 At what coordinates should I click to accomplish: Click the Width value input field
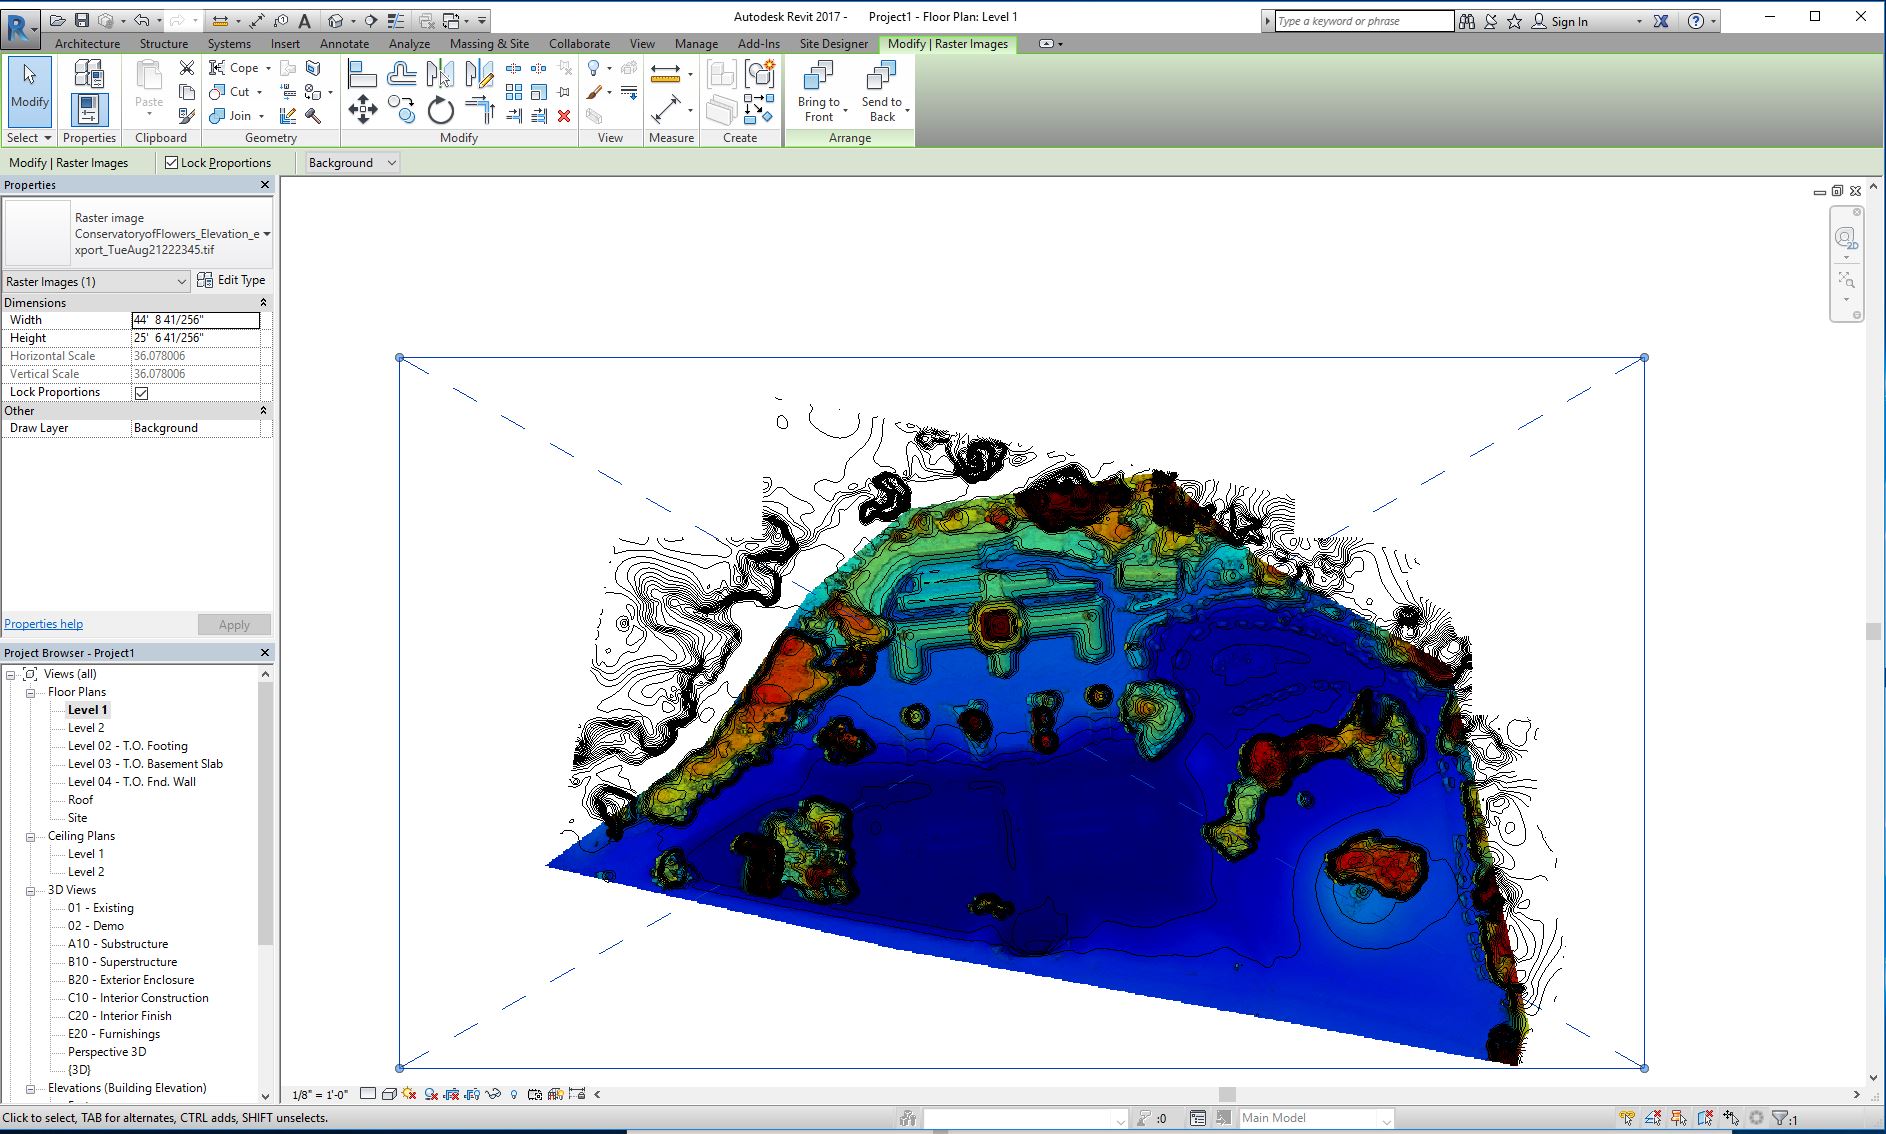click(196, 320)
